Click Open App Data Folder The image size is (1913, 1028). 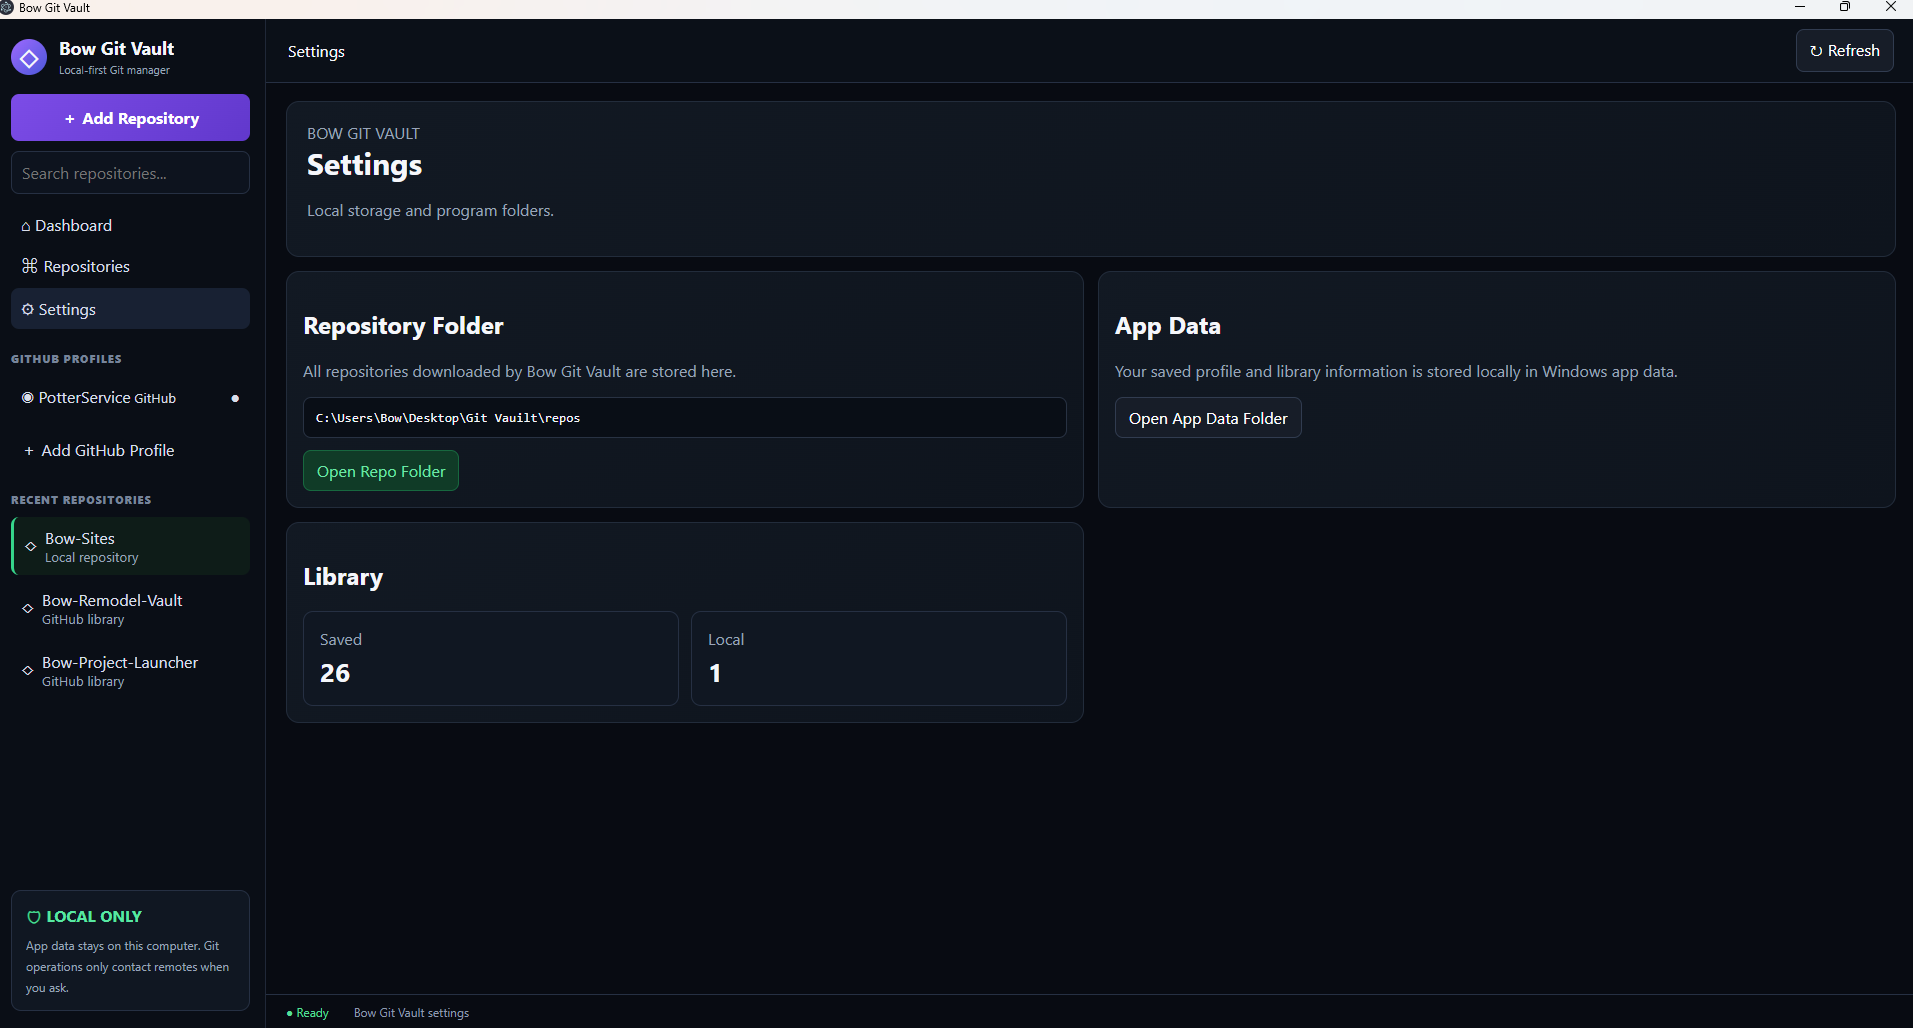click(1208, 418)
